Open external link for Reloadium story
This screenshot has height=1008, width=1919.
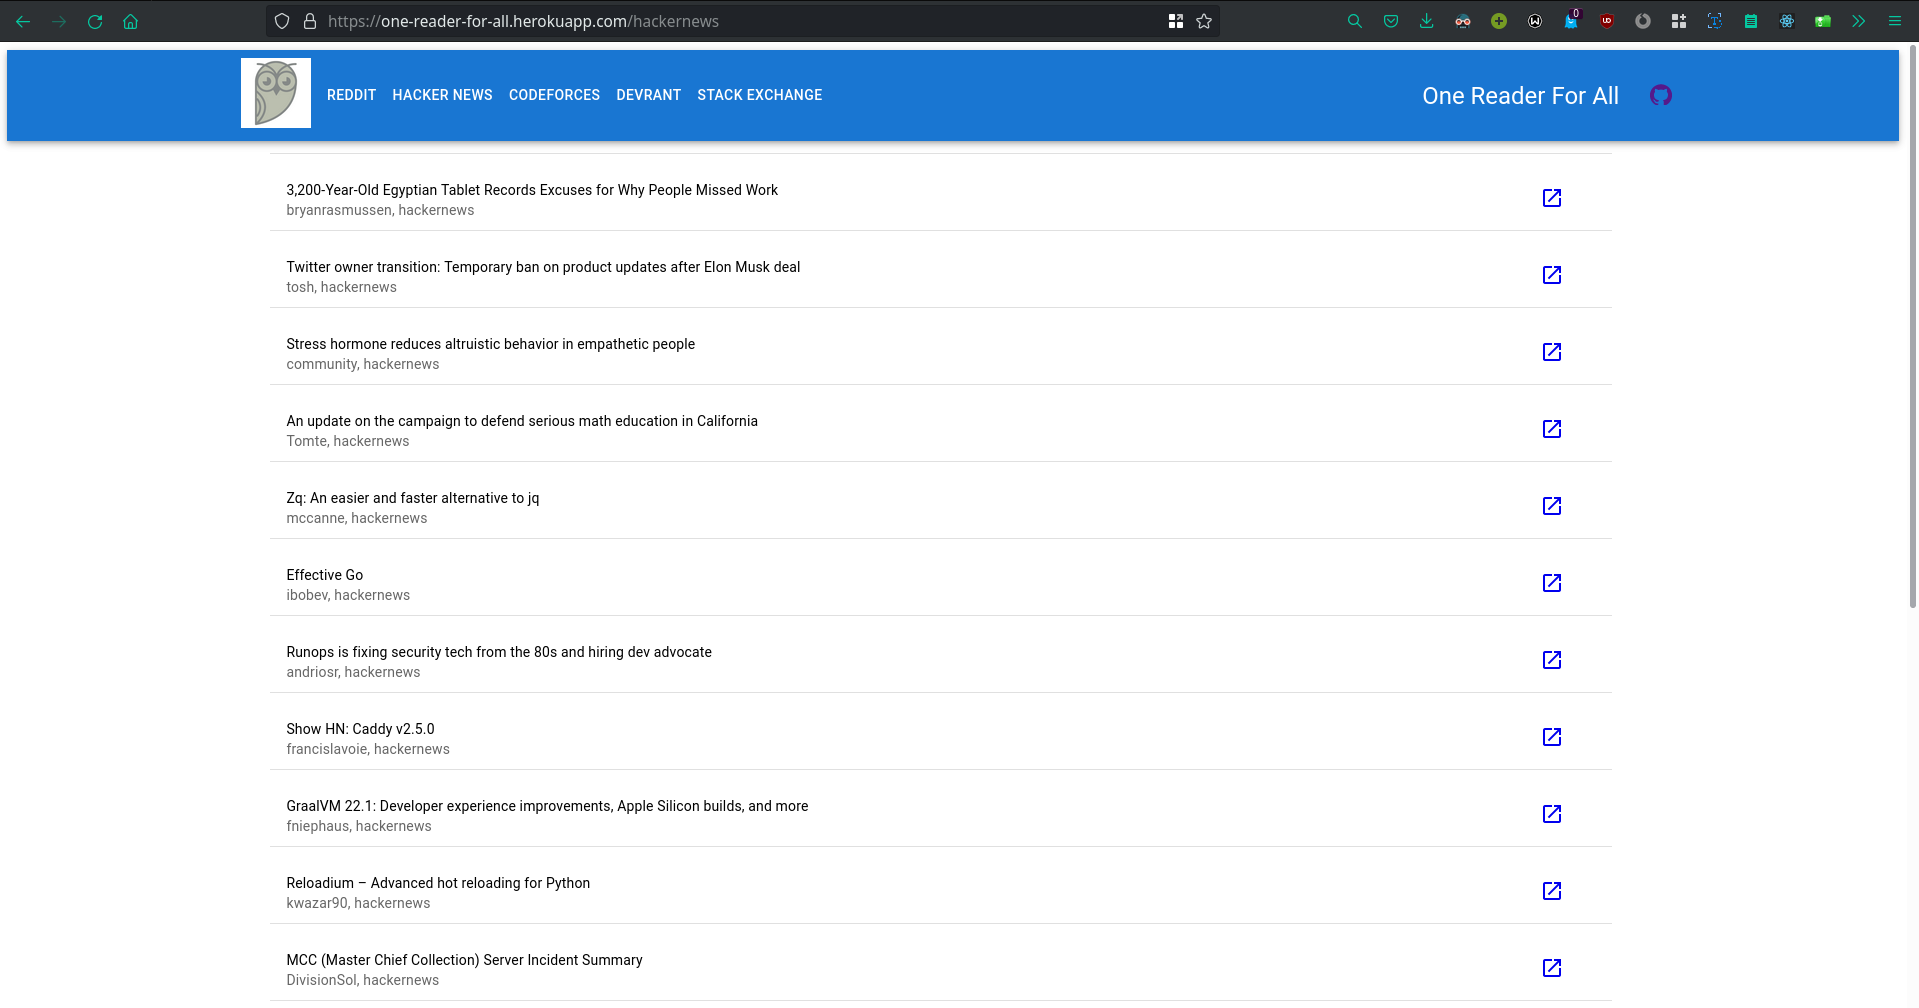point(1552,891)
